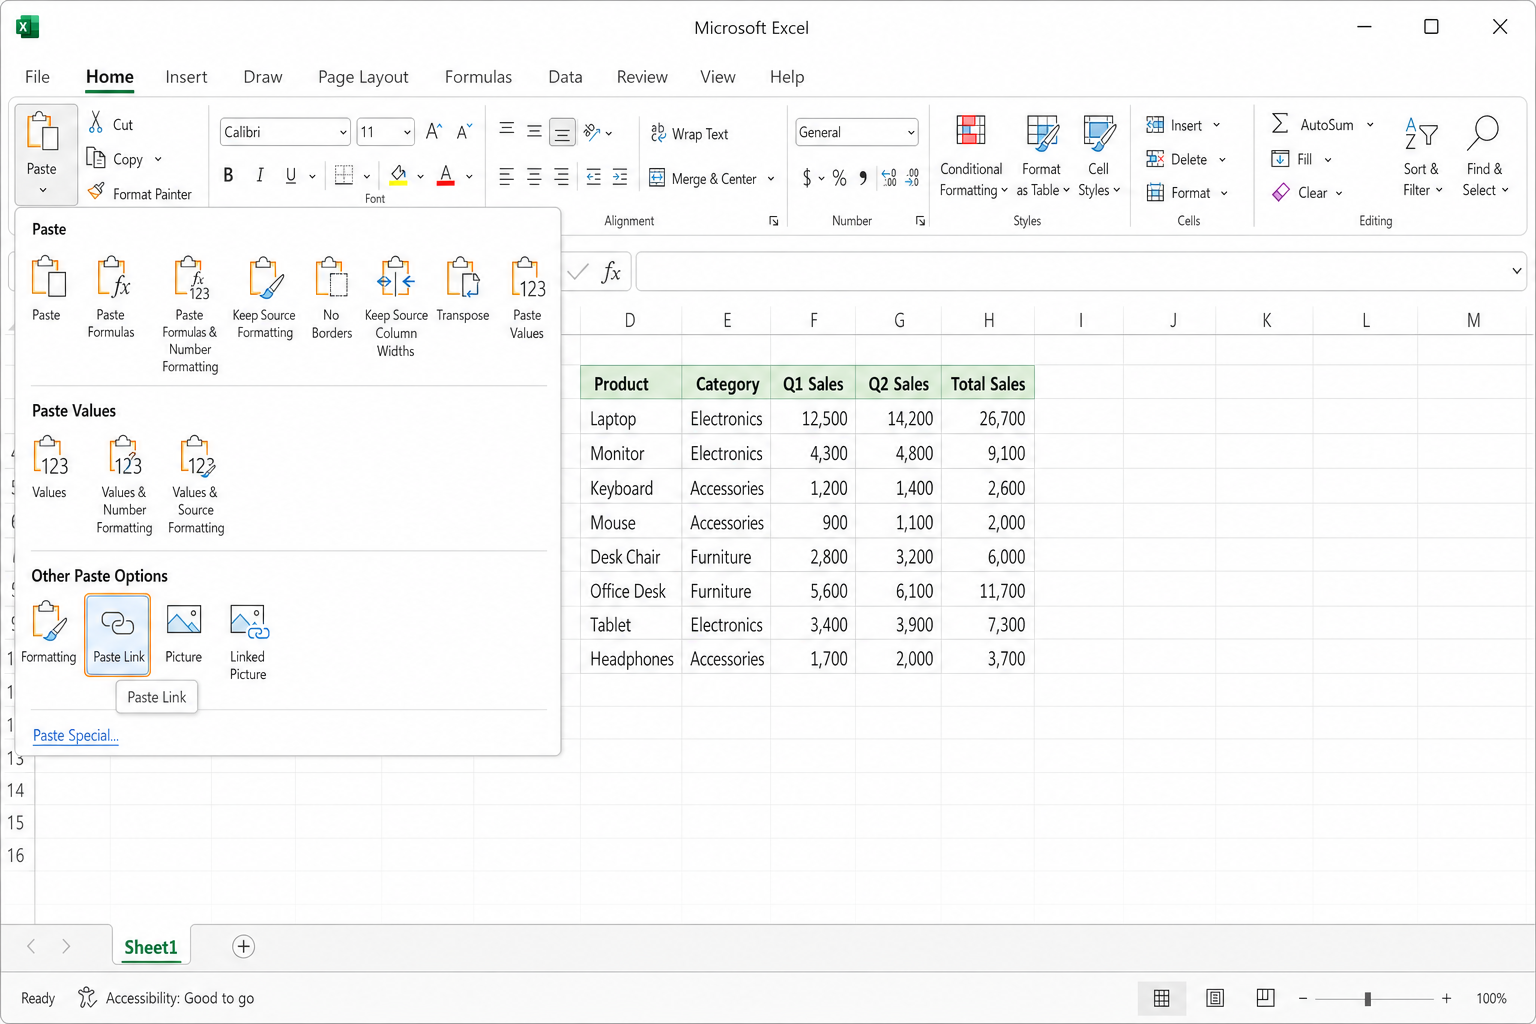Toggle center horizontal alignment

(x=534, y=177)
